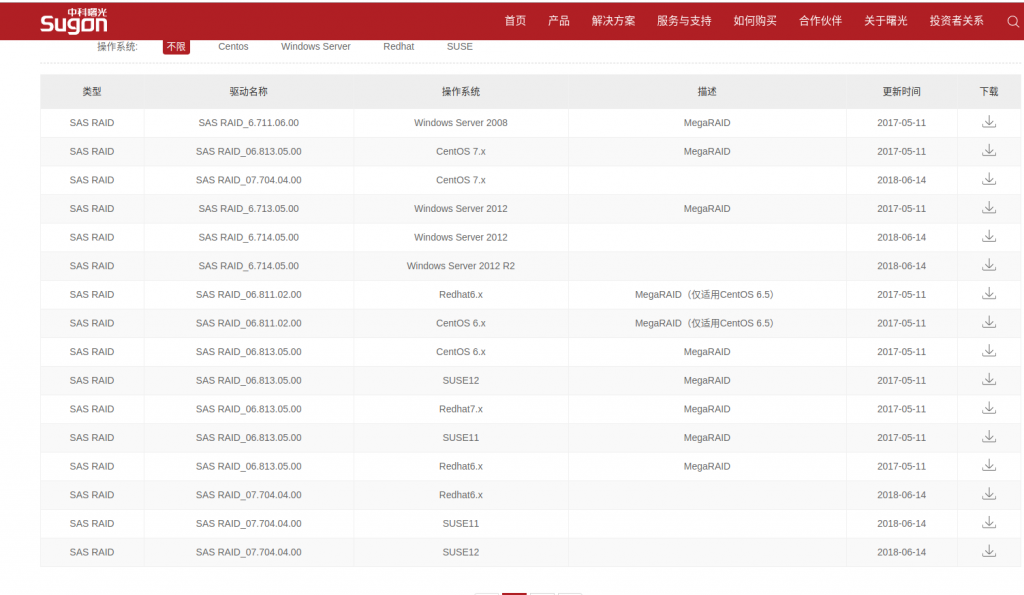The height and width of the screenshot is (595, 1024).
Task: Download SAS RAID_06.813.05.00 for SUSE12
Action: [x=988, y=380]
